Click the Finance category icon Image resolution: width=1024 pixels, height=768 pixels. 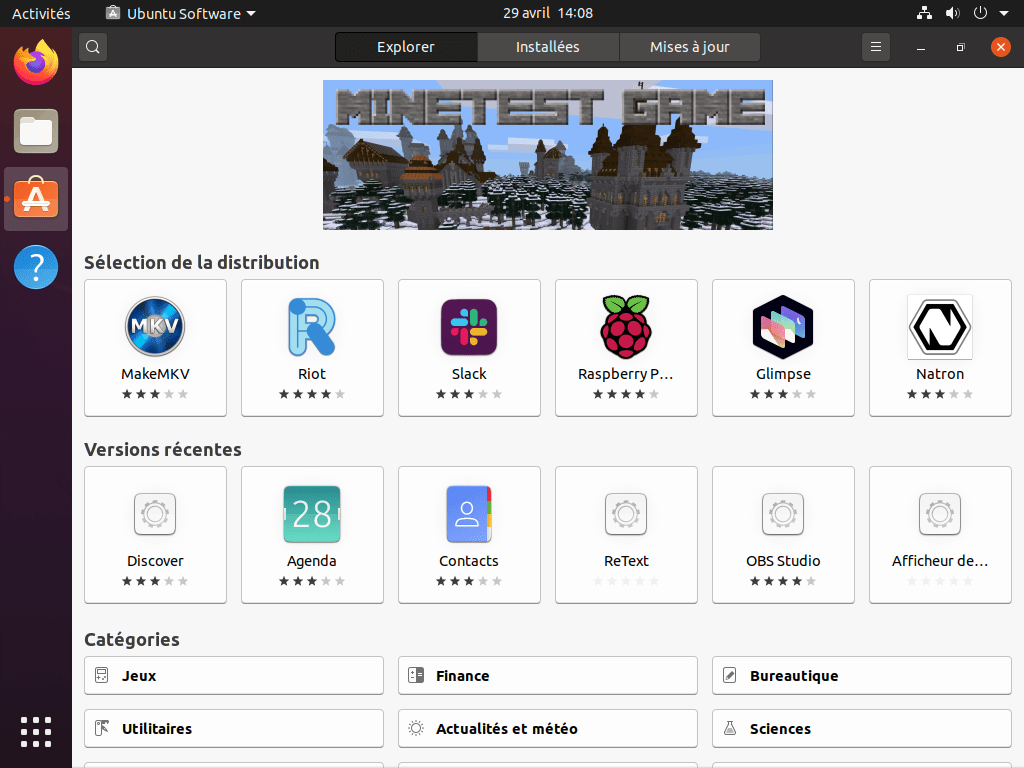pos(416,675)
